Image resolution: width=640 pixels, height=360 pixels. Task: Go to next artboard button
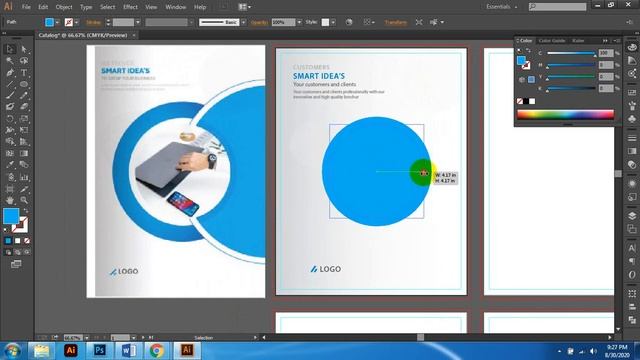point(143,338)
